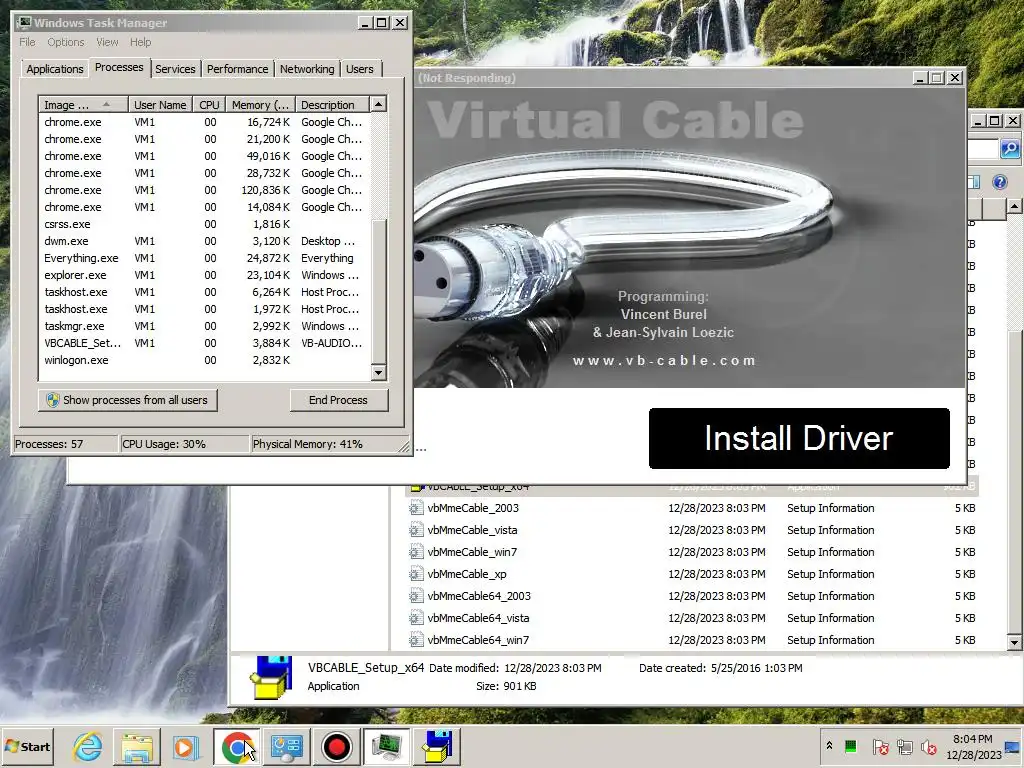Open Options menu in Task Manager
1024x768 pixels.
tap(65, 42)
